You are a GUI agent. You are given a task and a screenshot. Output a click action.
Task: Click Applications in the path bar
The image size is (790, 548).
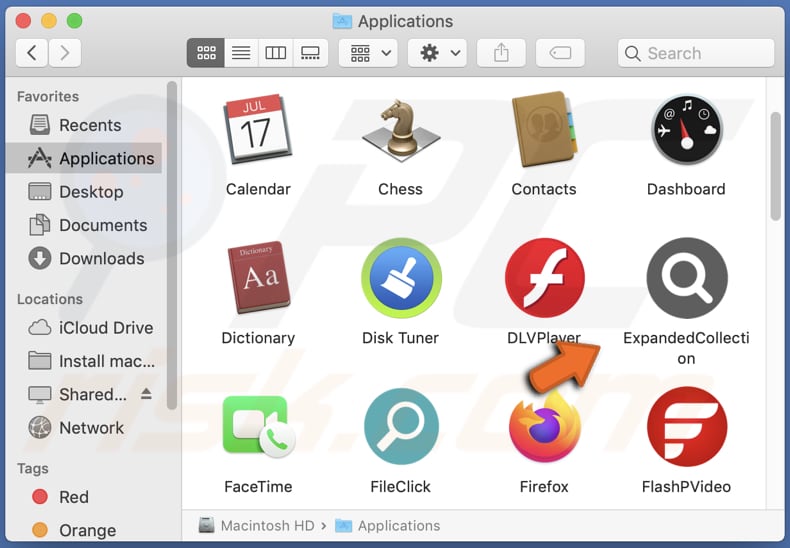point(387,525)
